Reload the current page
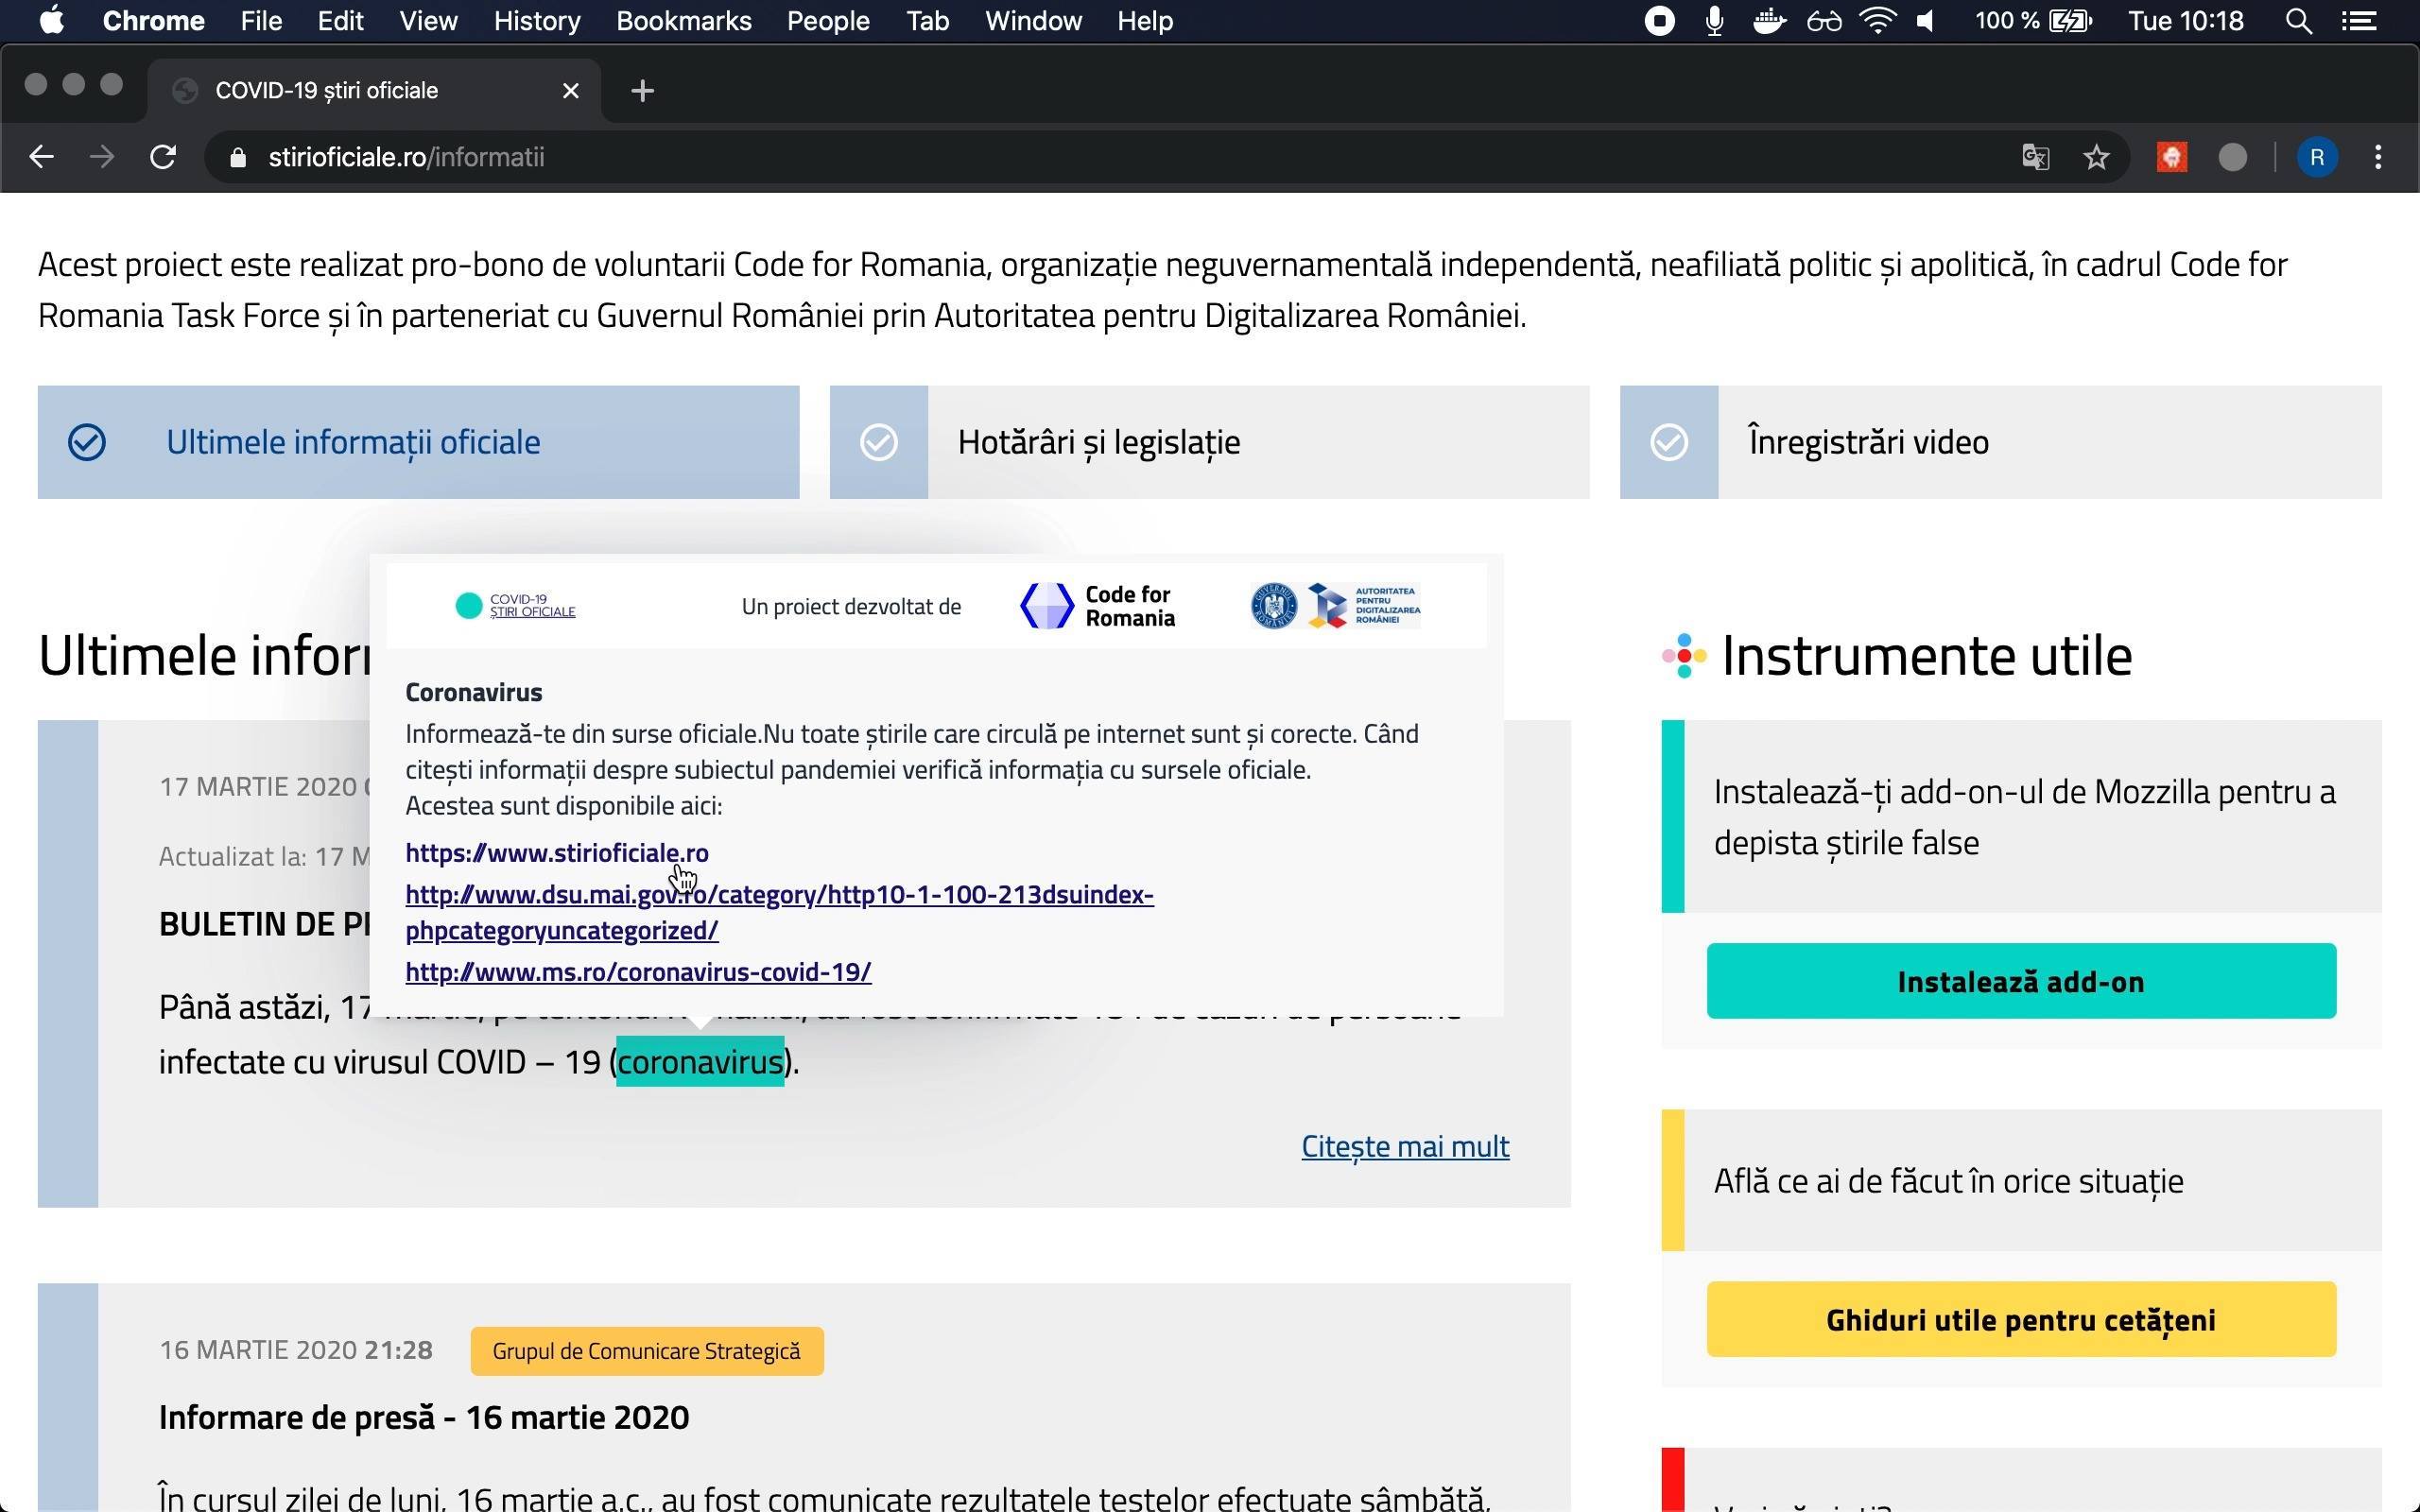Image resolution: width=2420 pixels, height=1512 pixels. point(163,157)
